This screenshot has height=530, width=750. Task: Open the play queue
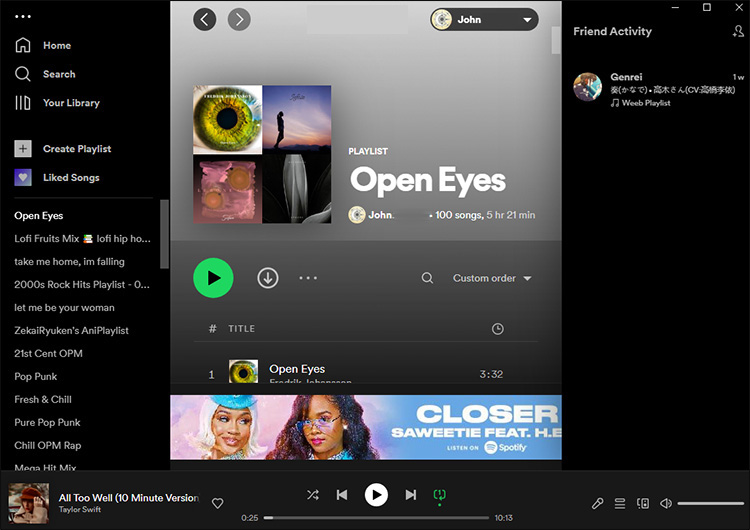tap(620, 503)
